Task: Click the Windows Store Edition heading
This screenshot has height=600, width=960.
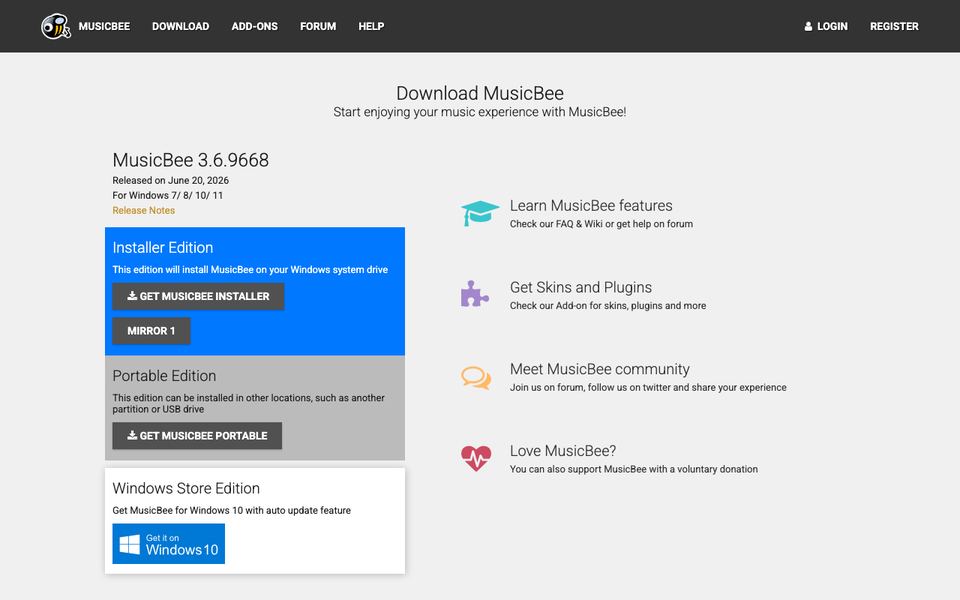Action: pyautogui.click(x=186, y=488)
